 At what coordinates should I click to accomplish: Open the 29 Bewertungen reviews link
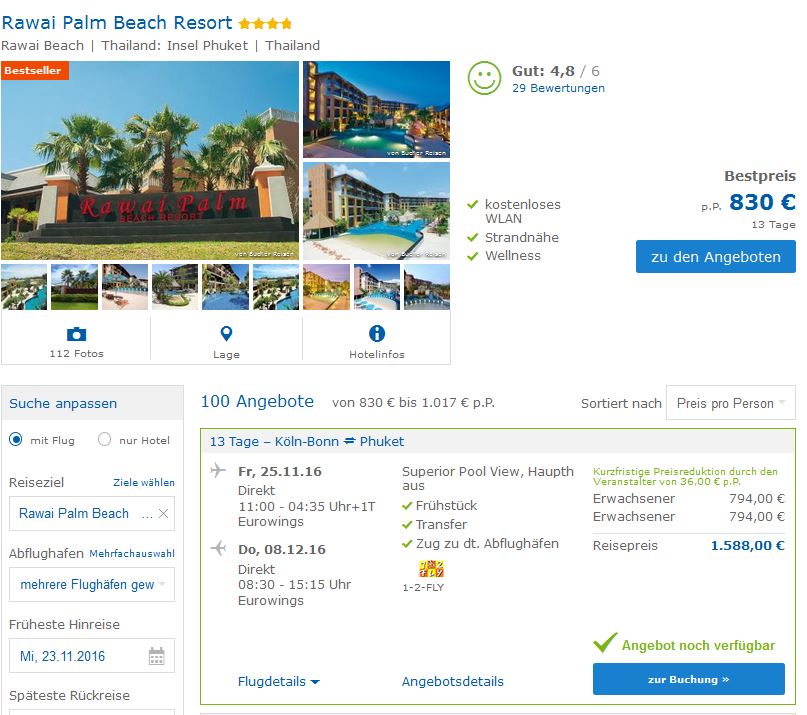(x=558, y=88)
